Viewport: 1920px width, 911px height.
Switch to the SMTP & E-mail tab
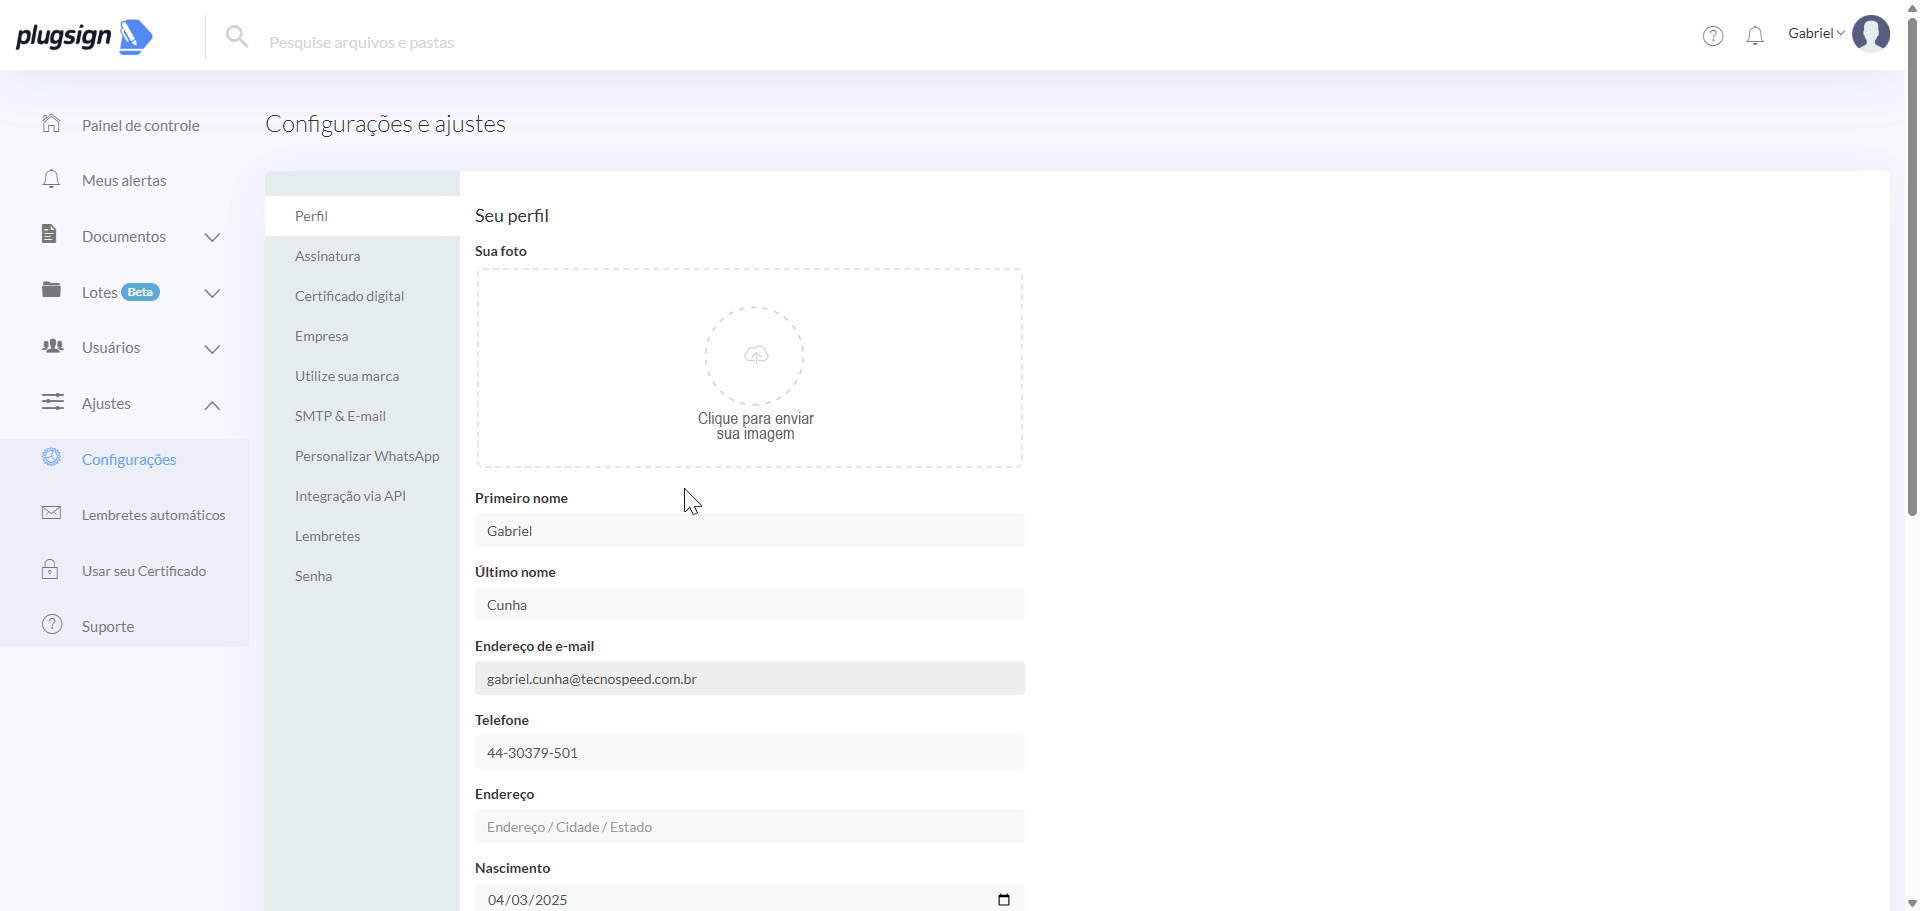(x=362, y=416)
